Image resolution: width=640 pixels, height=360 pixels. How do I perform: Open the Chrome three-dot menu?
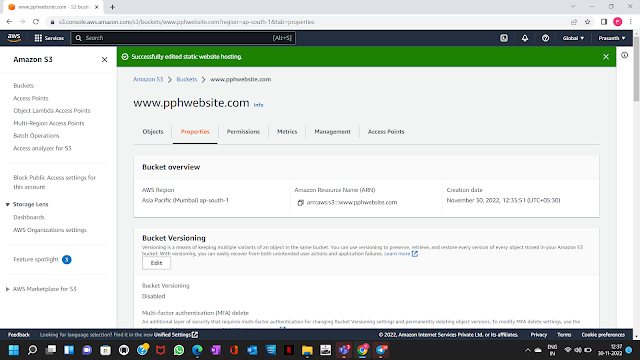pyautogui.click(x=631, y=22)
